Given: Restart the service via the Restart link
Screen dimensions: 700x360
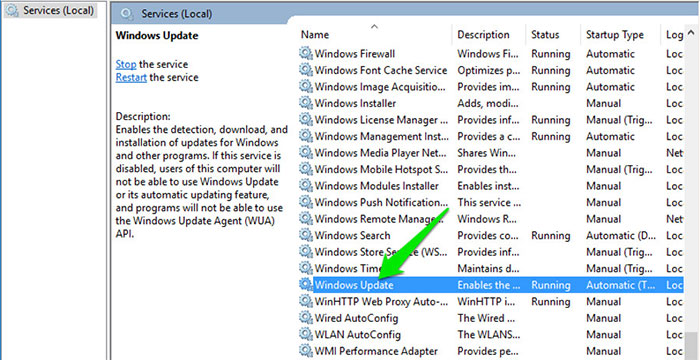Looking at the screenshot, I should tap(131, 77).
